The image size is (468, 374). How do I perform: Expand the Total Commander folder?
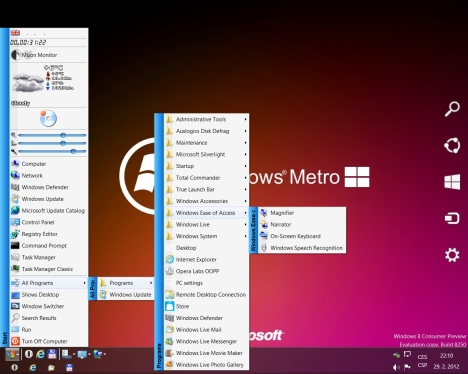click(206, 177)
